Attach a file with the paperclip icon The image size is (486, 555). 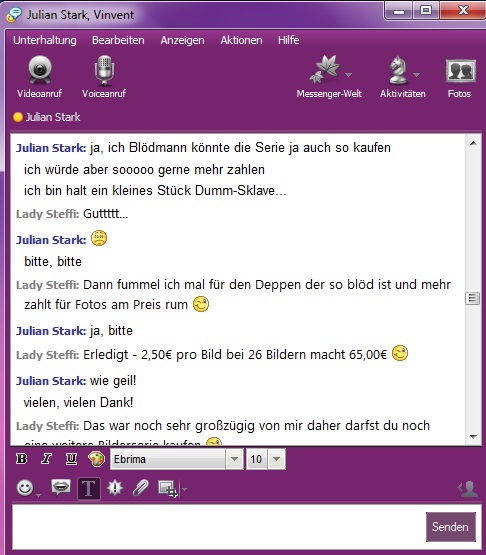(141, 488)
